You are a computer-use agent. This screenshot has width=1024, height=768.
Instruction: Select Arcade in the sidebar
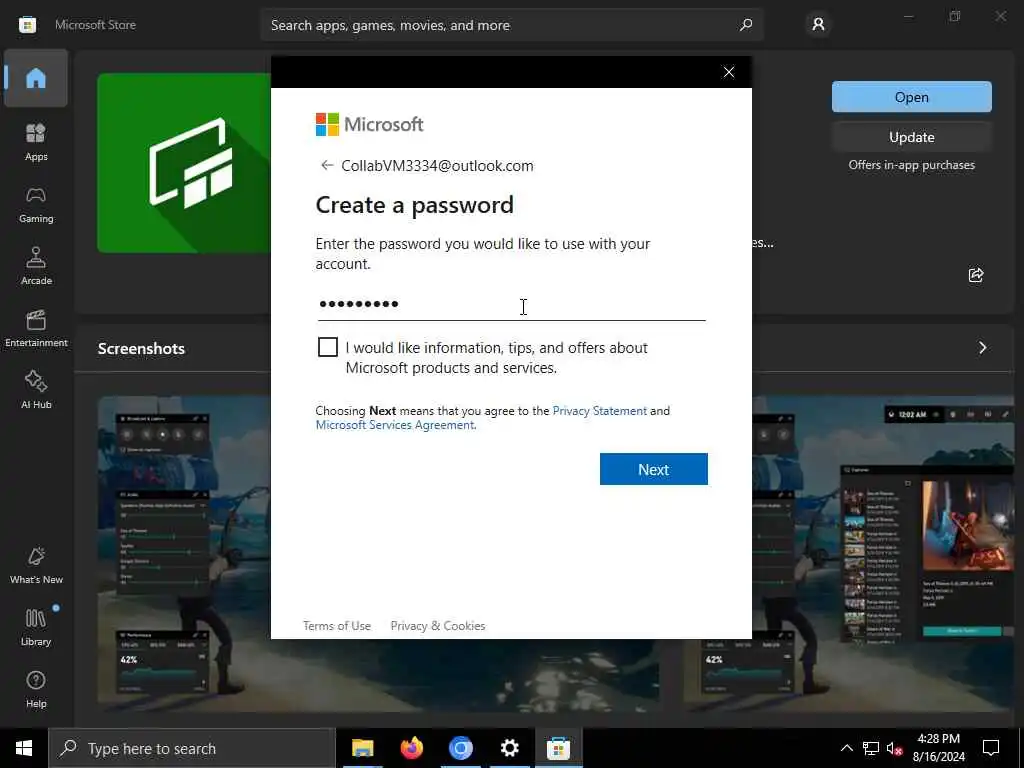[36, 266]
